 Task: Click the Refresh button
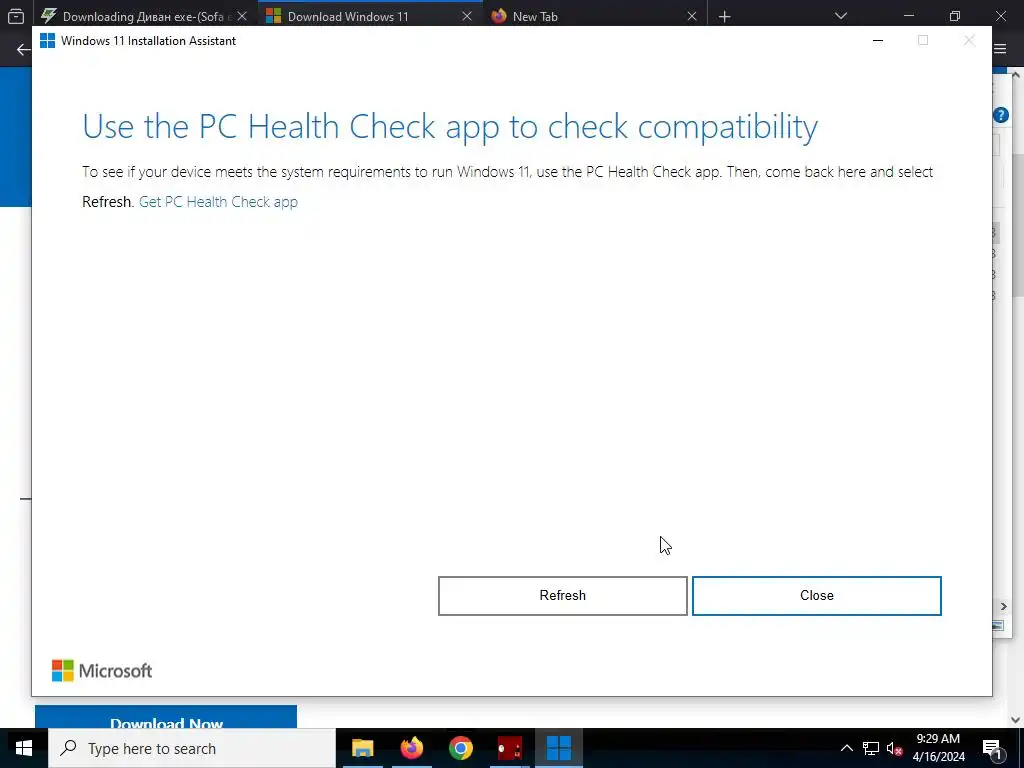(x=562, y=596)
